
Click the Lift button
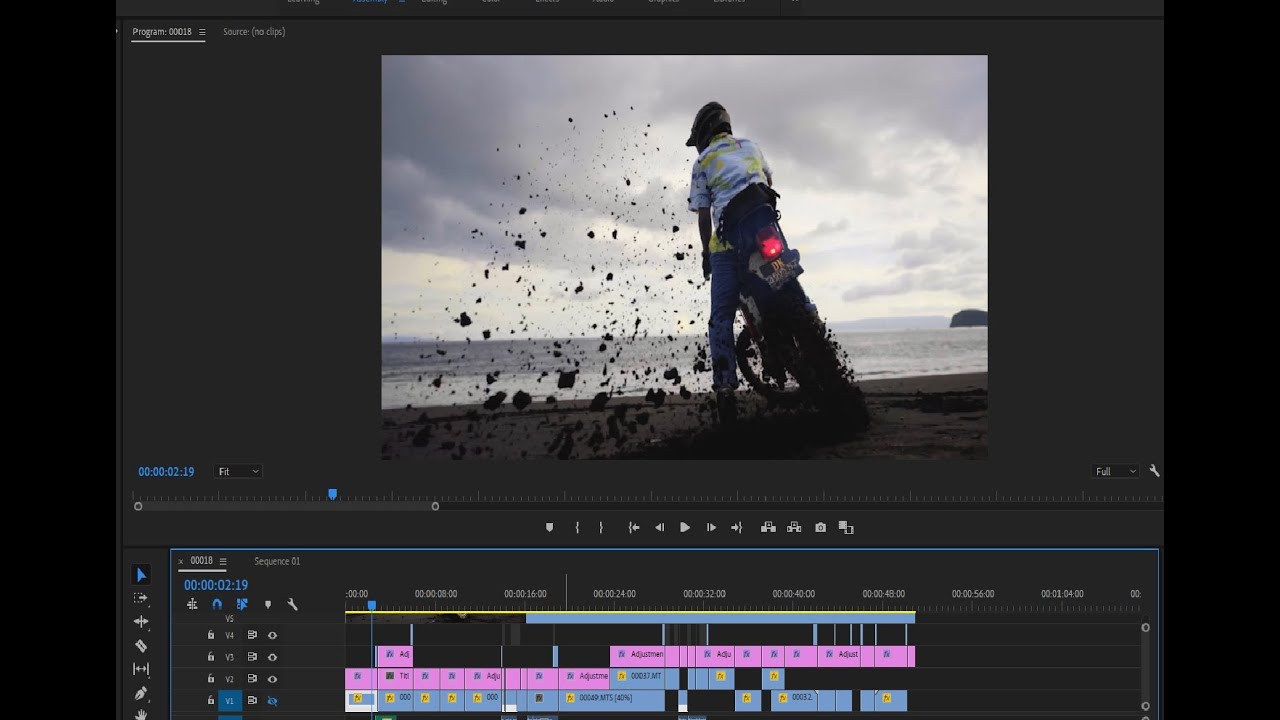(x=768, y=527)
